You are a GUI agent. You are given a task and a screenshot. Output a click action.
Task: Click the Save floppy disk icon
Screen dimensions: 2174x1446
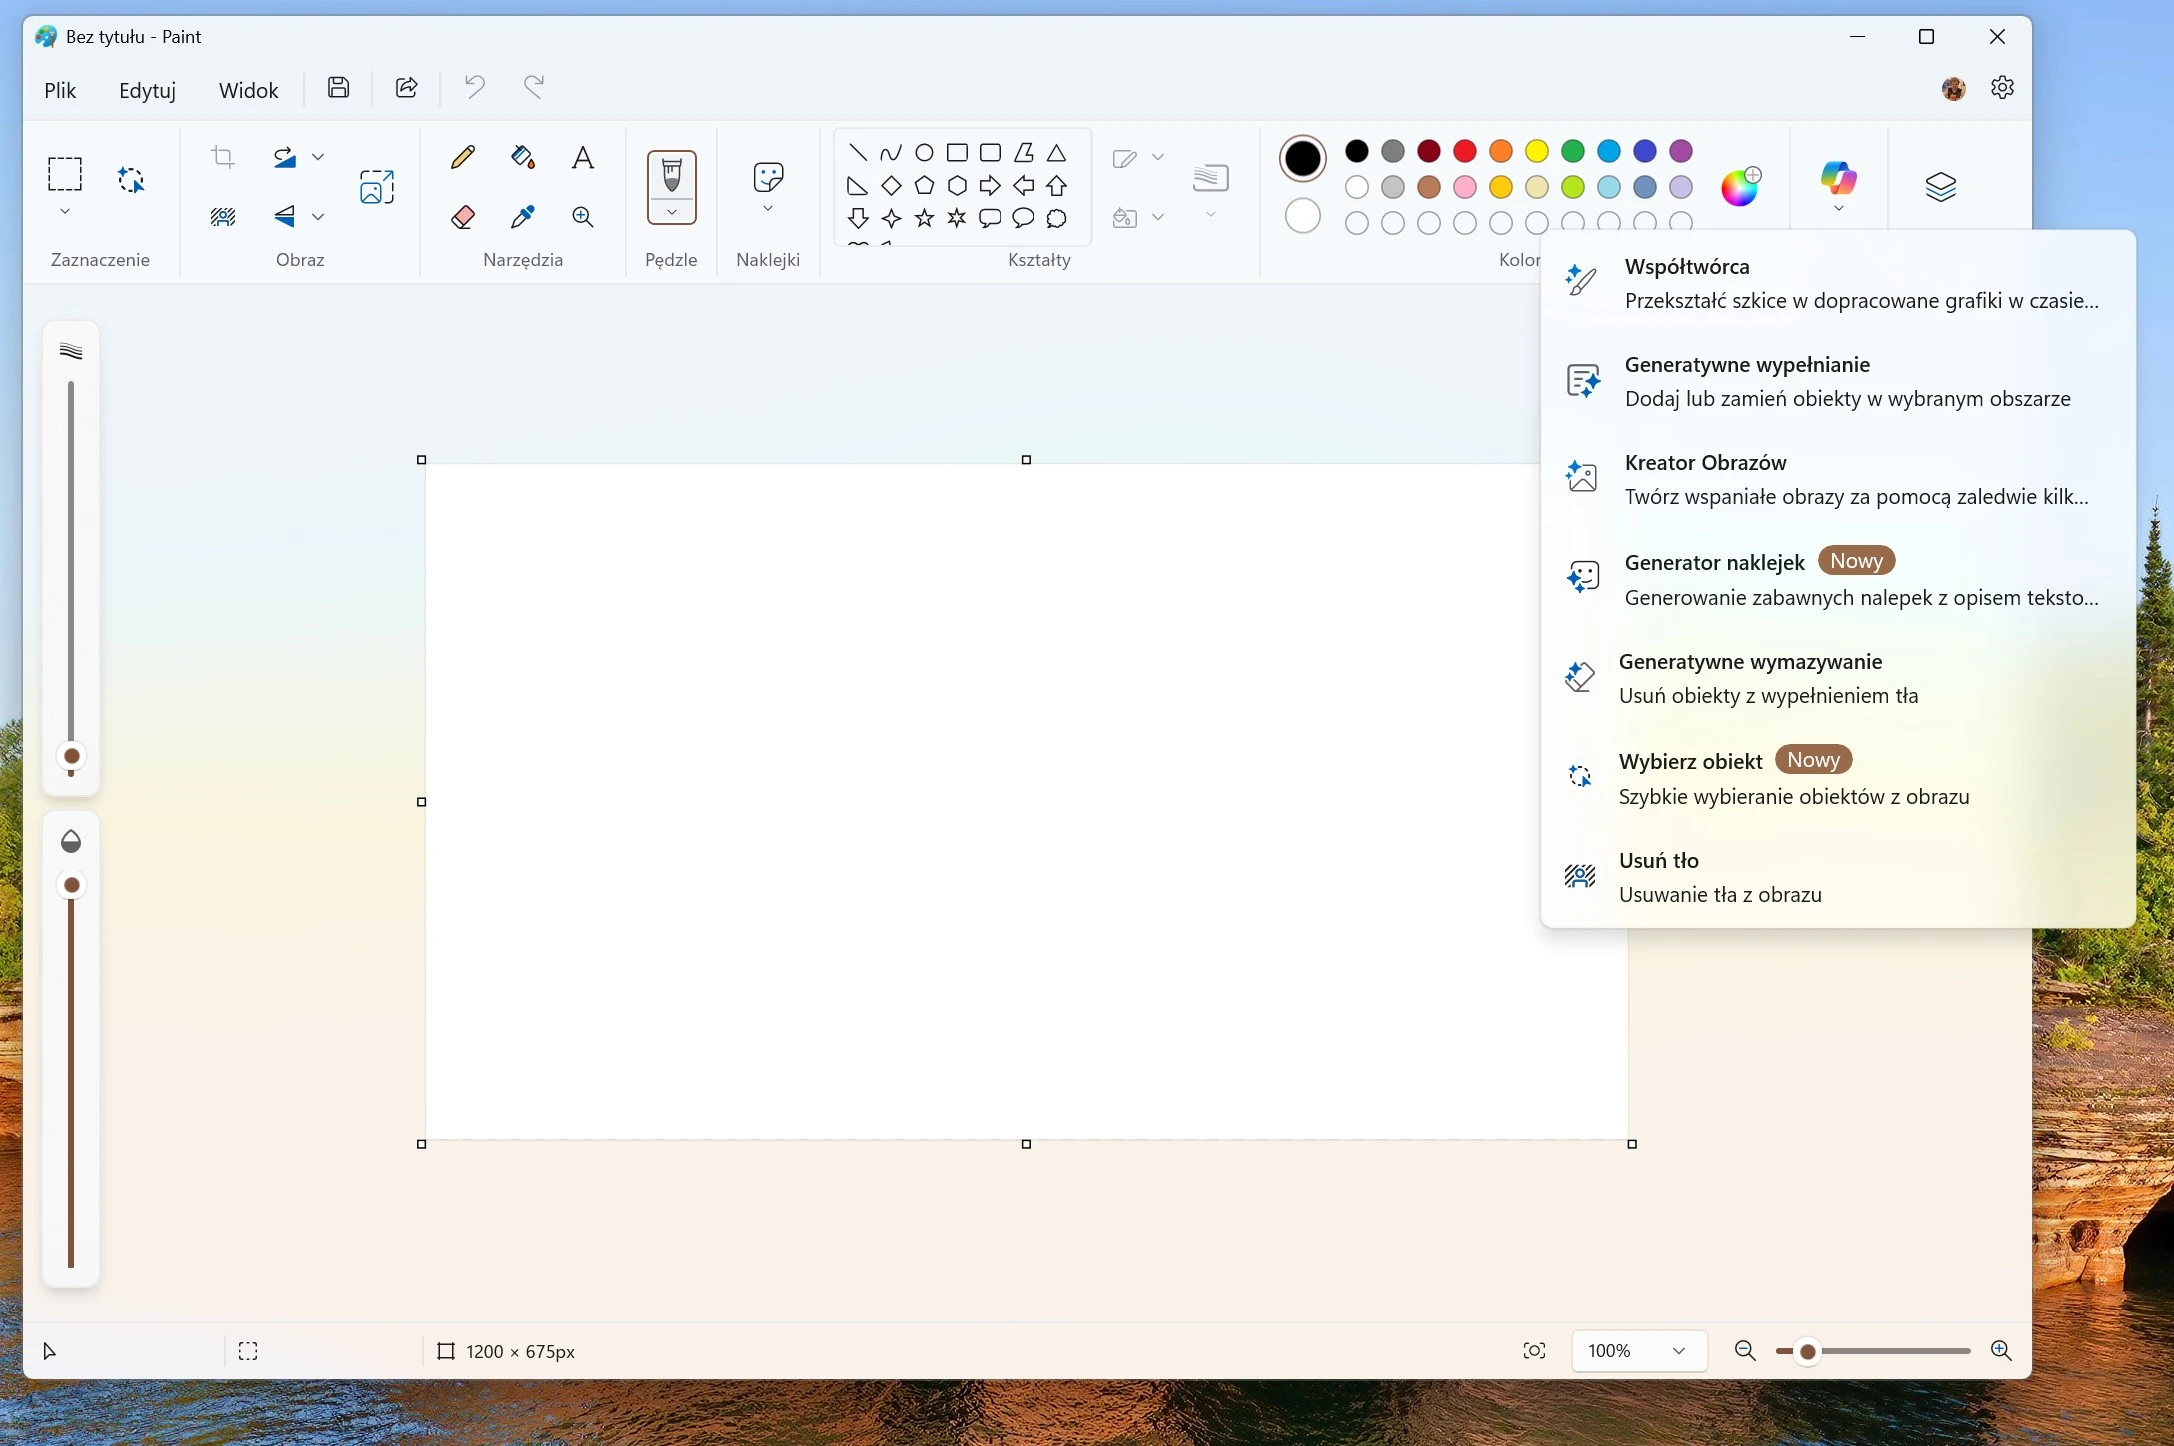click(338, 88)
